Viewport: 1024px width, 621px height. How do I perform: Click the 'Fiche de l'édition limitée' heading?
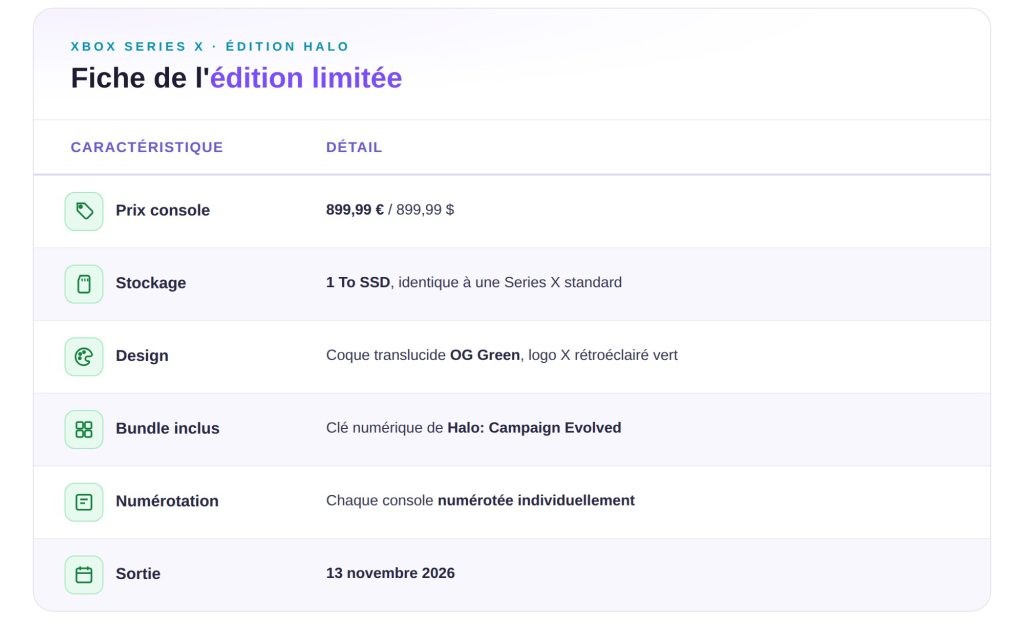point(236,78)
